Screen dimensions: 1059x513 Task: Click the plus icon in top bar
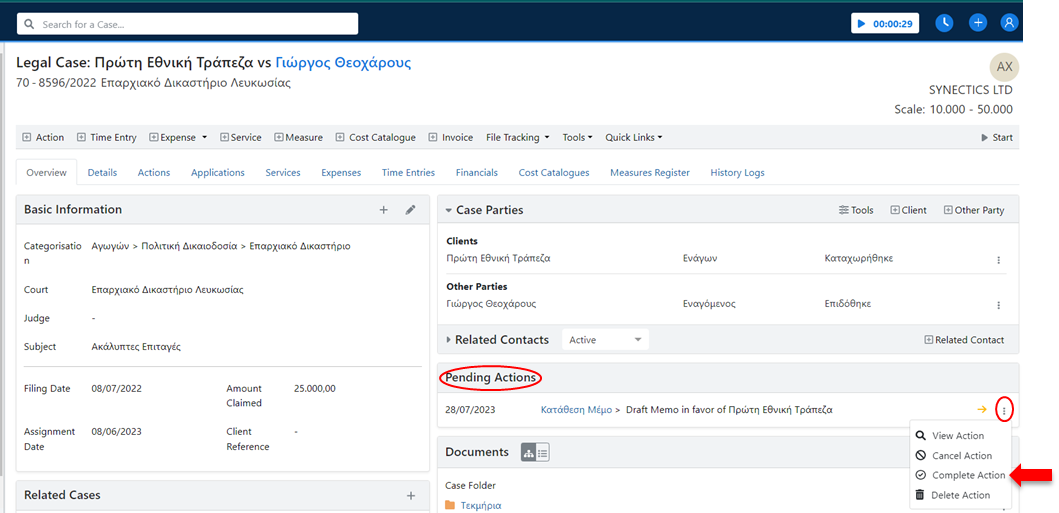[x=978, y=23]
